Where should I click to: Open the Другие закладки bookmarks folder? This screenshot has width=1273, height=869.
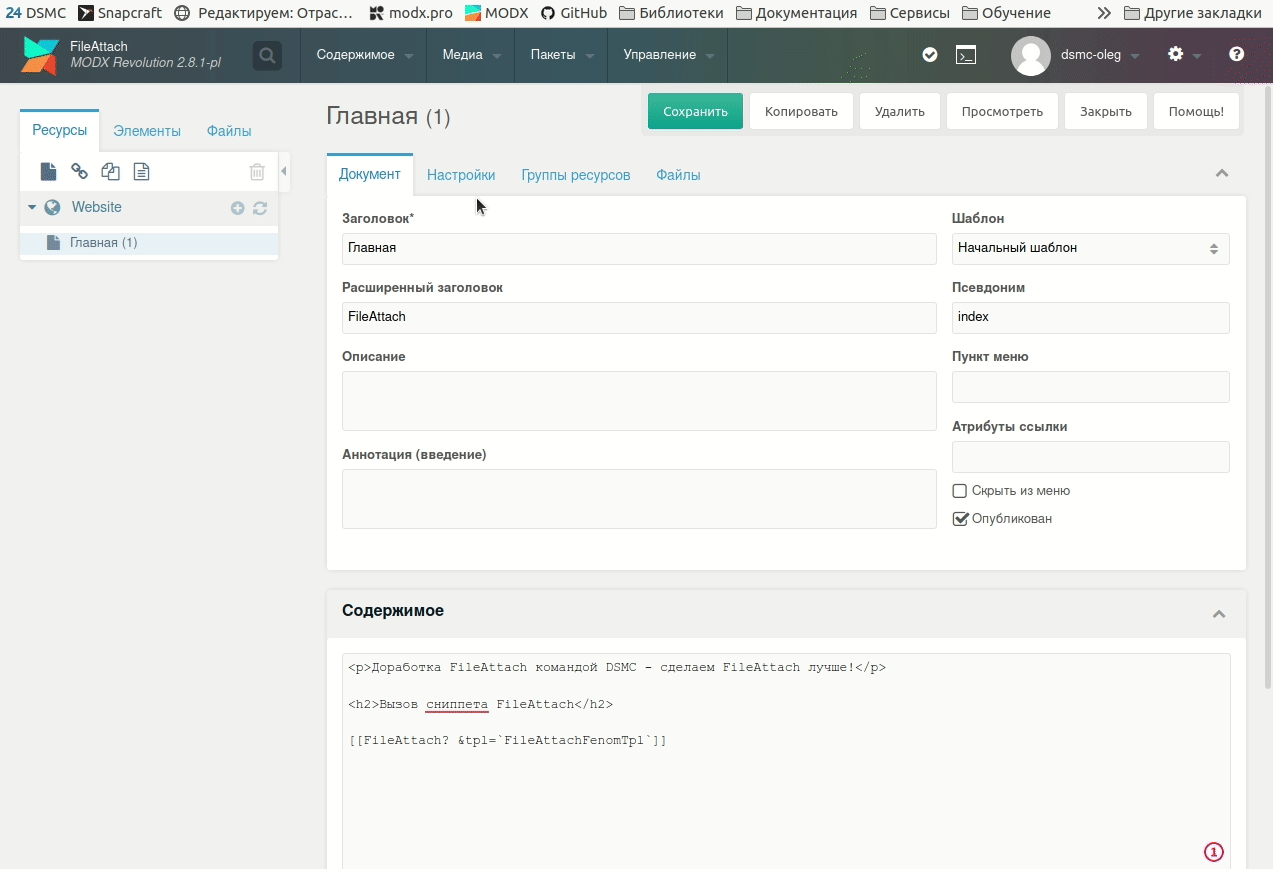[x=1193, y=13]
